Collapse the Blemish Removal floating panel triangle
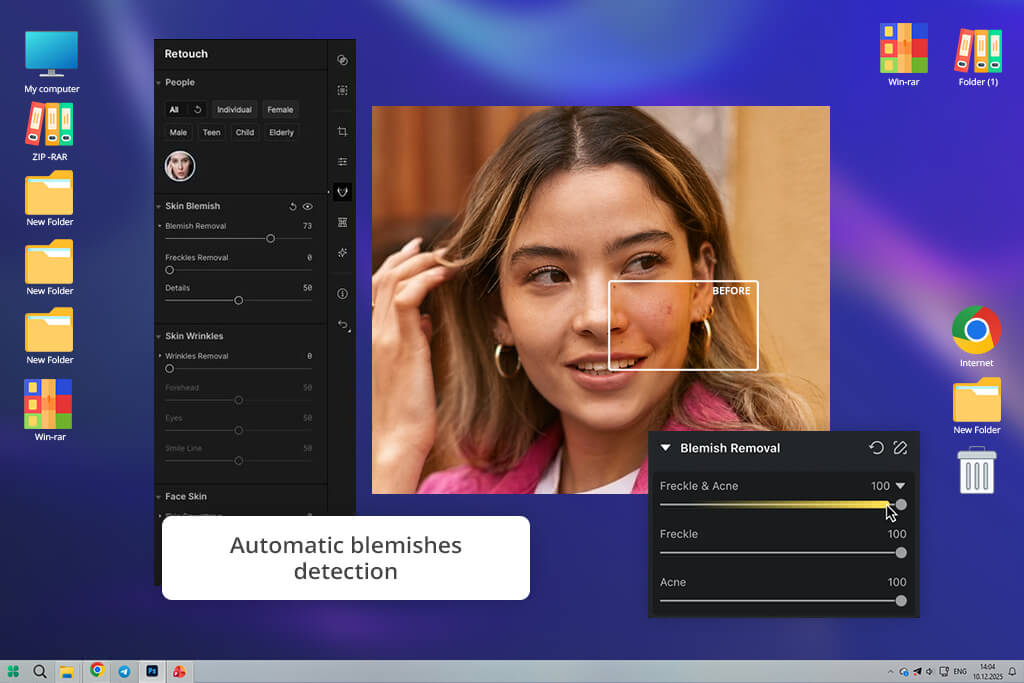Screen dimensions: 1024x683 coord(665,448)
